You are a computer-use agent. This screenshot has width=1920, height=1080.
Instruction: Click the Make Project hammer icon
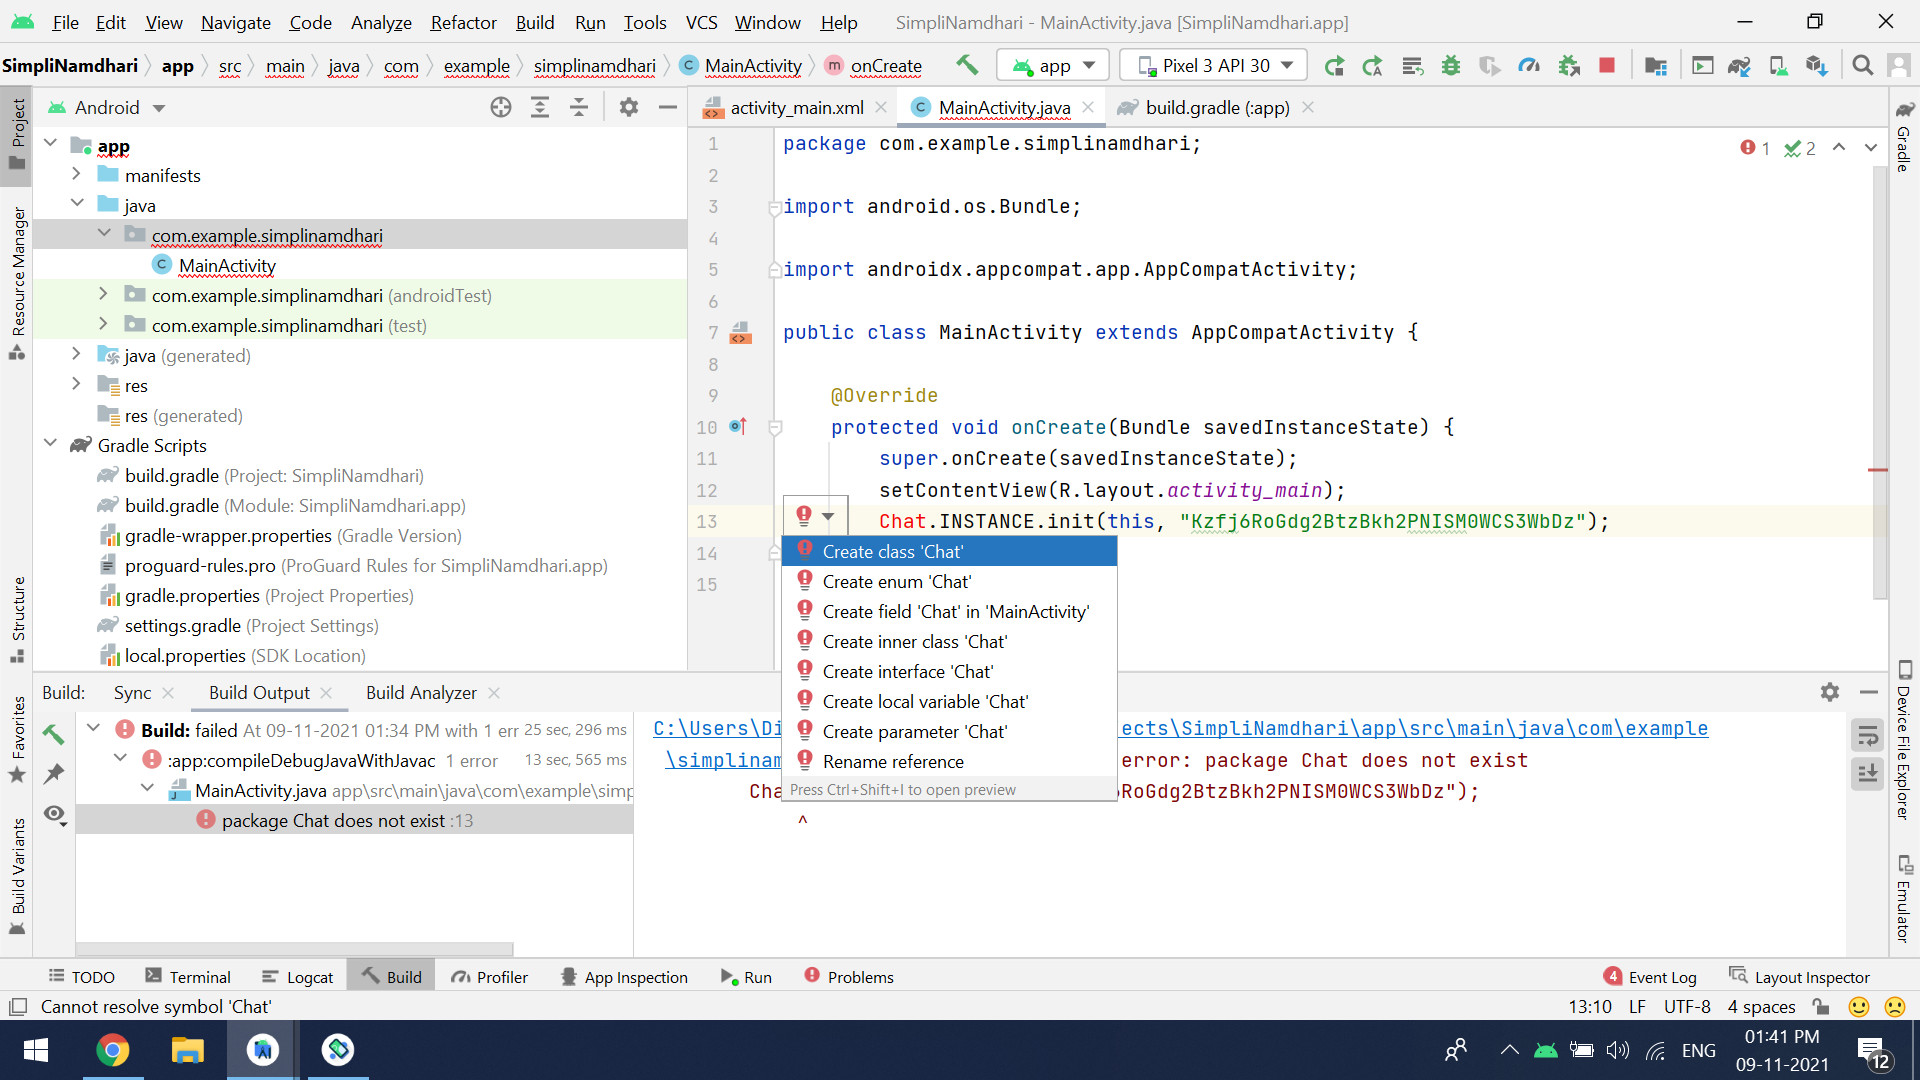coord(966,65)
